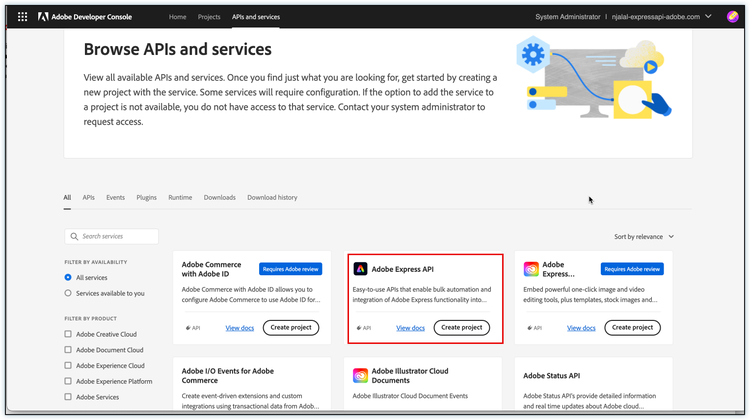Click API type icon on Adobe Express Embed card
The height and width of the screenshot is (420, 750).
(529, 328)
